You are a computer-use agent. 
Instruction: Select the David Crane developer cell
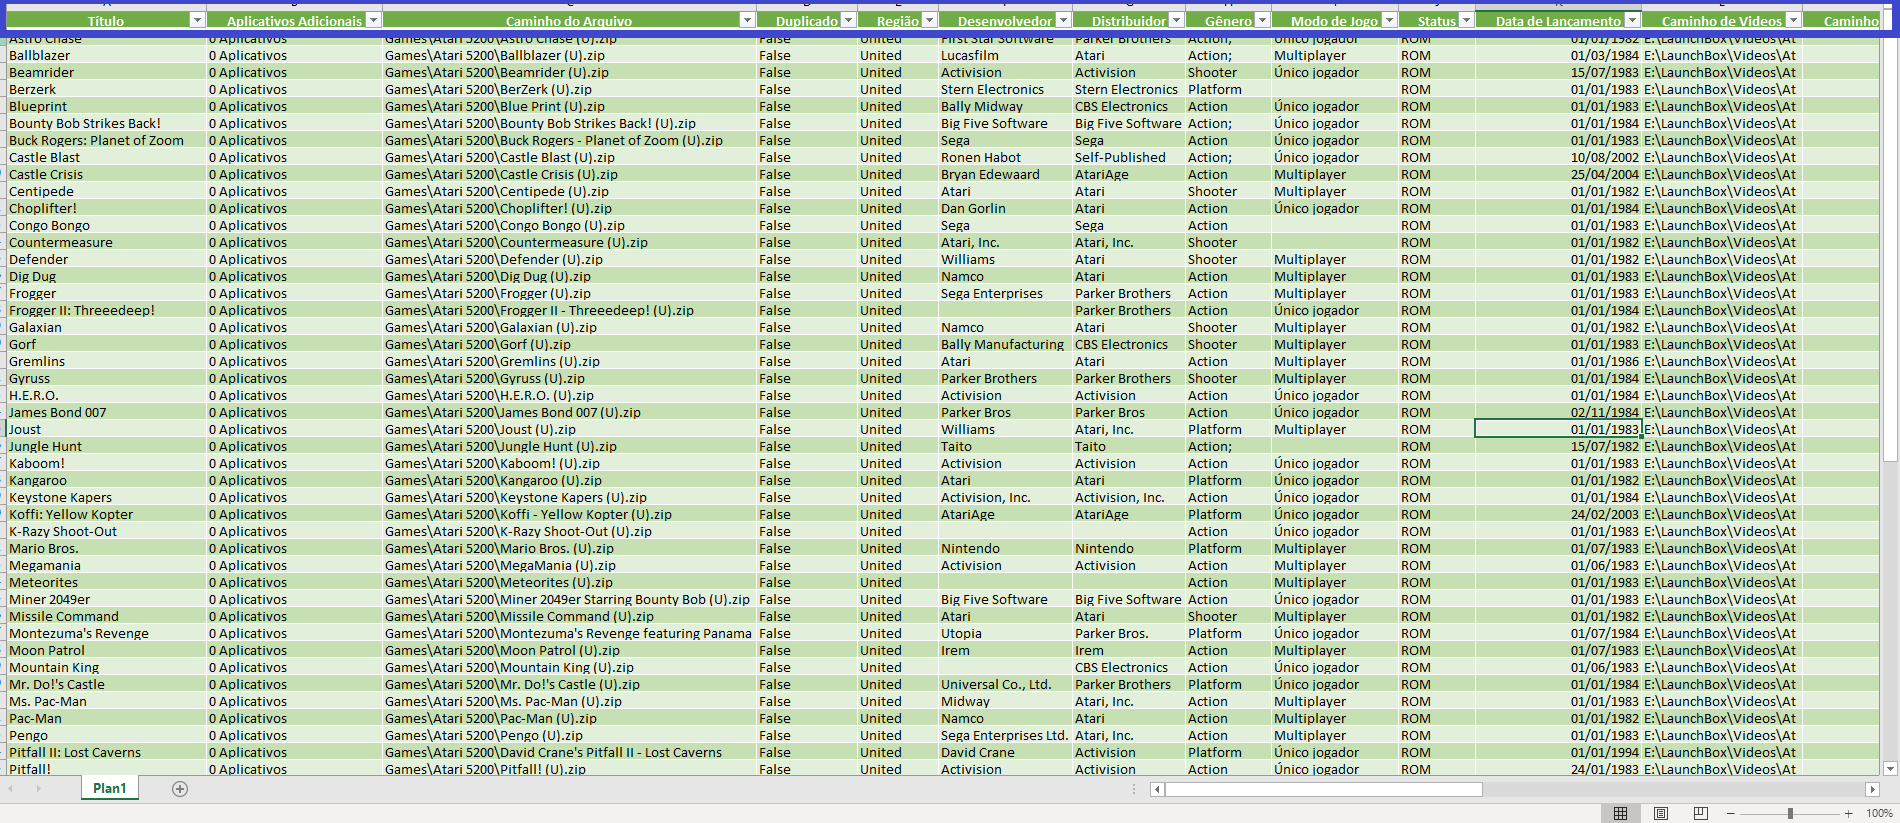(x=1005, y=752)
